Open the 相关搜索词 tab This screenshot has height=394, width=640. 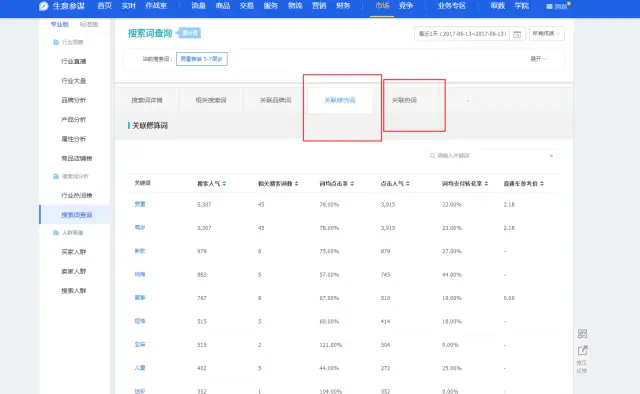[211, 100]
